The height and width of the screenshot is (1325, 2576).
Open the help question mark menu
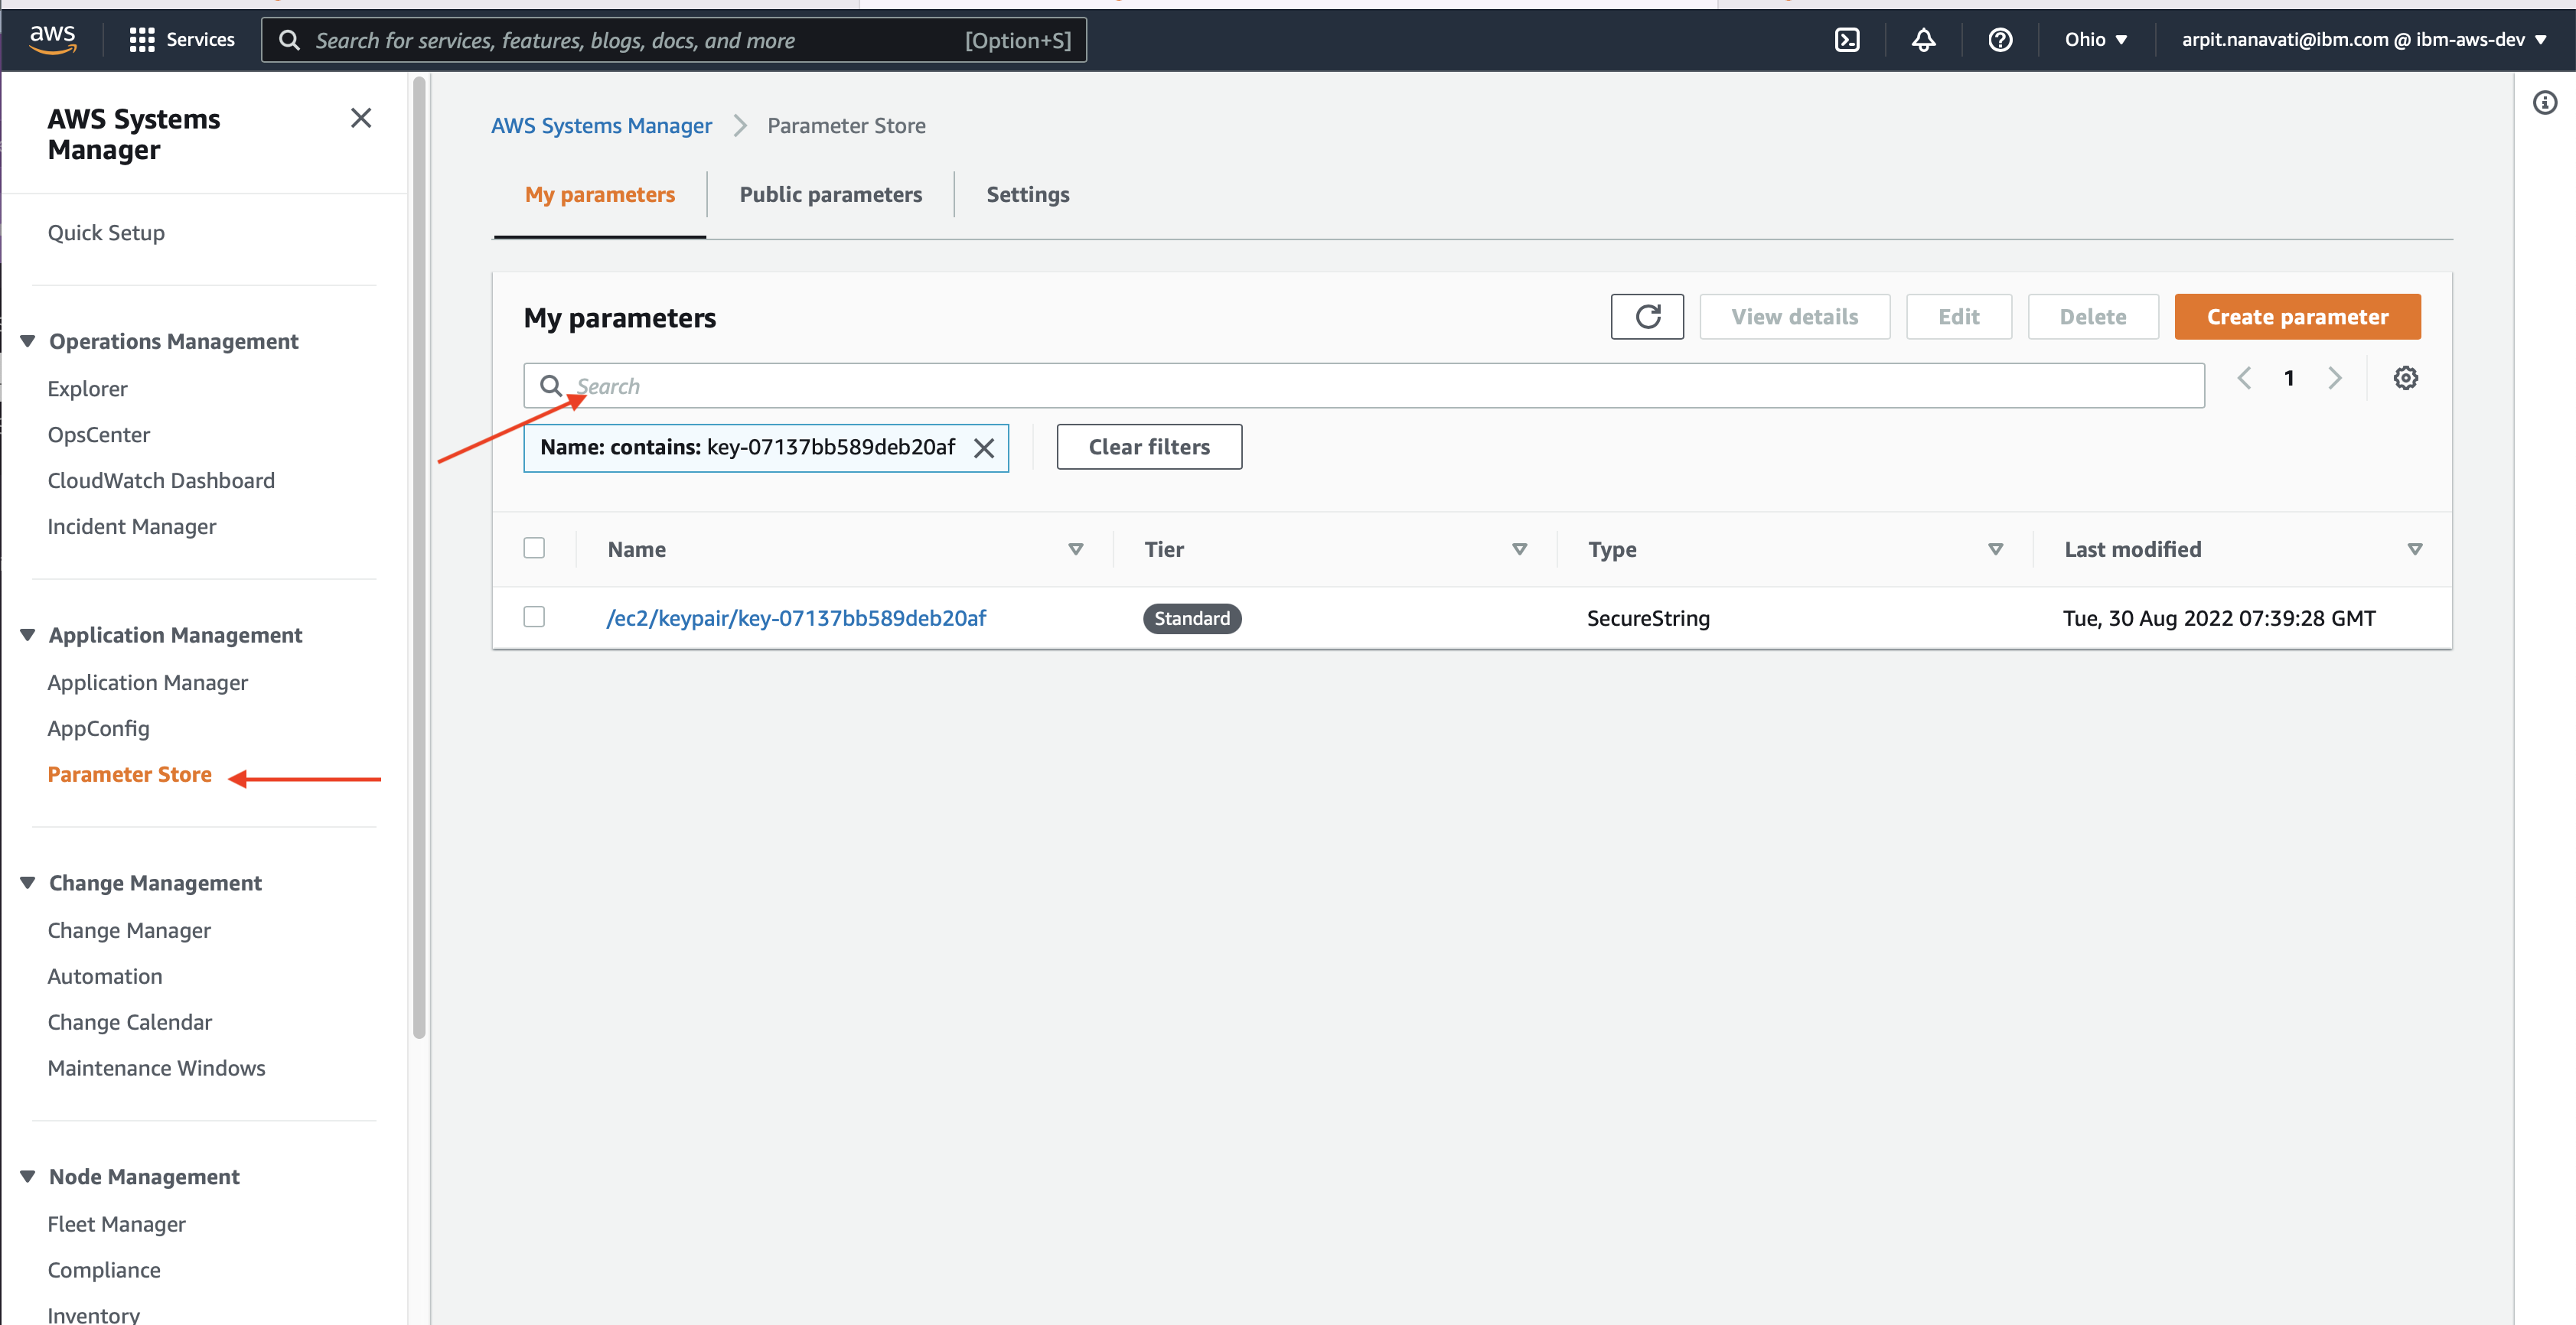pos(2000,39)
